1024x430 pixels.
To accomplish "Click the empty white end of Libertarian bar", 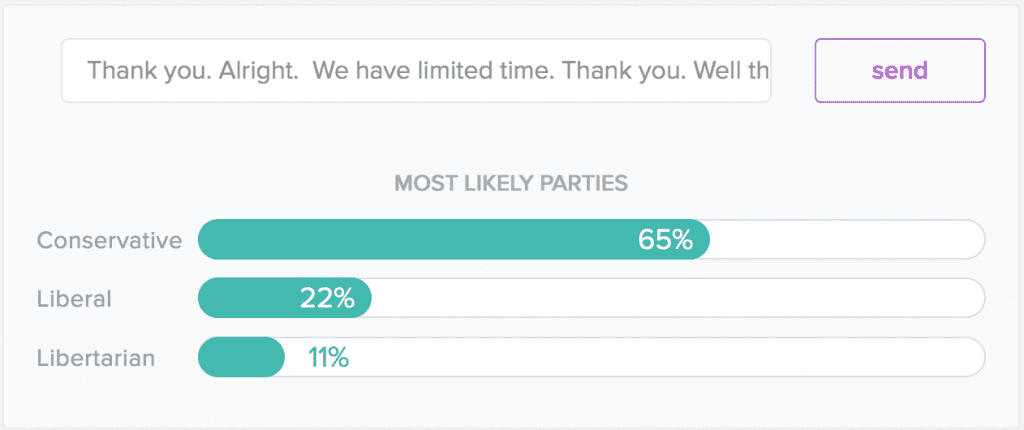I will (660, 358).
